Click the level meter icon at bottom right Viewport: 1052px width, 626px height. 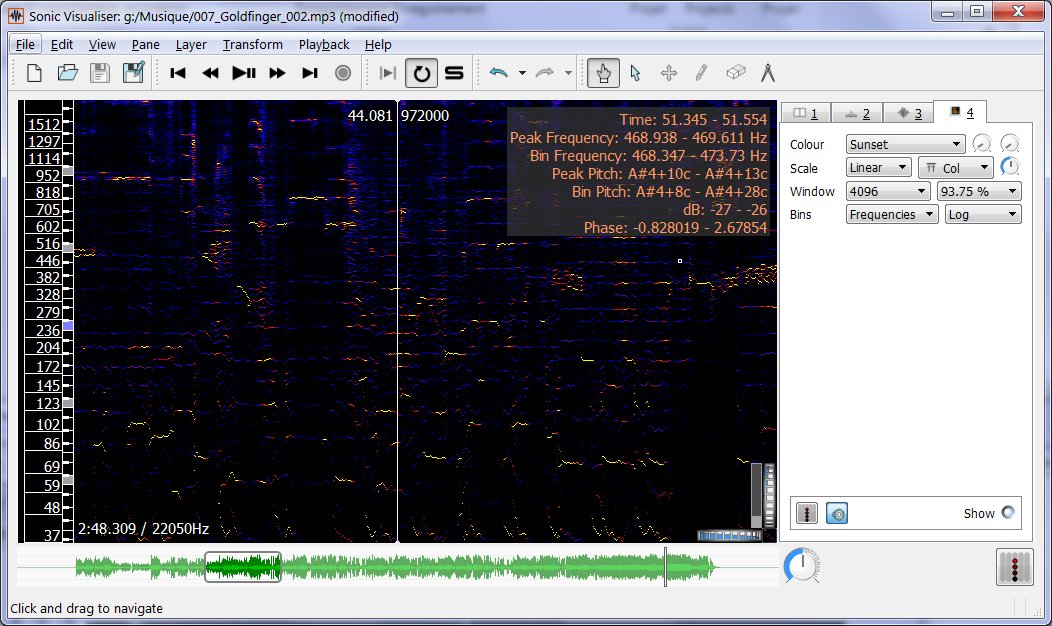click(x=1014, y=567)
